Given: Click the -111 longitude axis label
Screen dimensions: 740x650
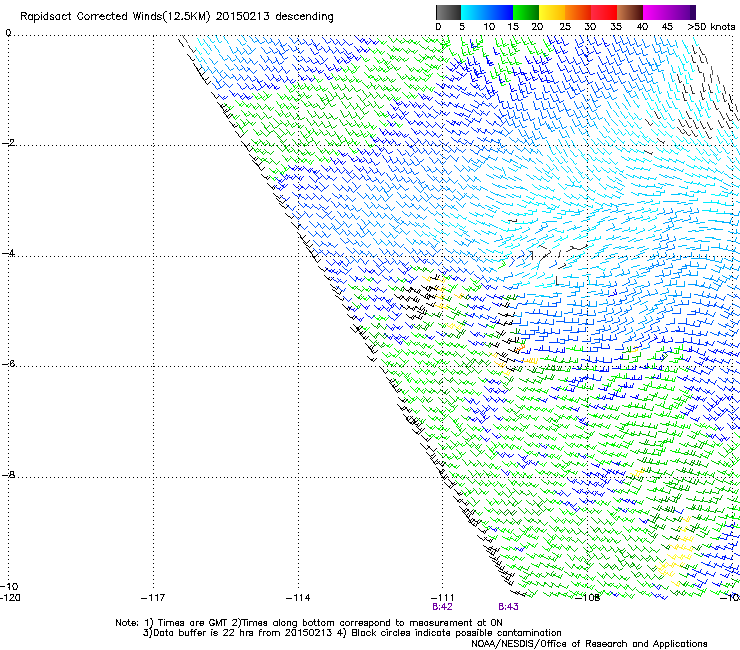Looking at the screenshot, I should (442, 598).
